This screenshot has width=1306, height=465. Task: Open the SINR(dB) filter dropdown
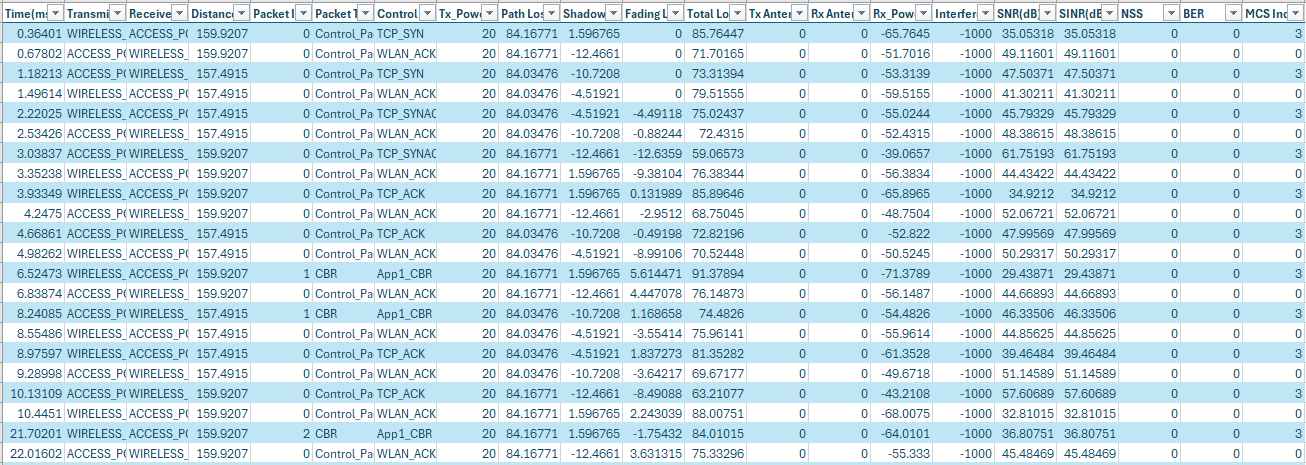tap(1108, 13)
